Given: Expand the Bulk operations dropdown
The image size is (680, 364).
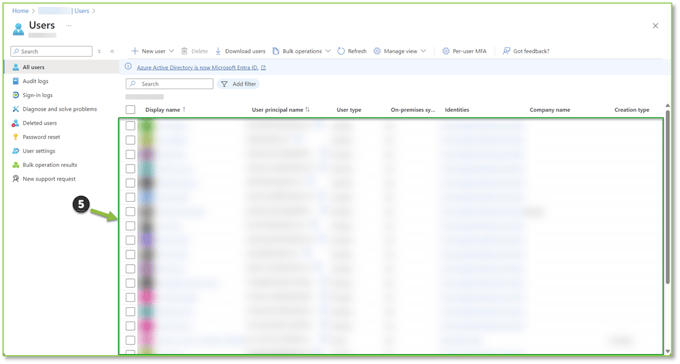Looking at the screenshot, I should pos(328,51).
